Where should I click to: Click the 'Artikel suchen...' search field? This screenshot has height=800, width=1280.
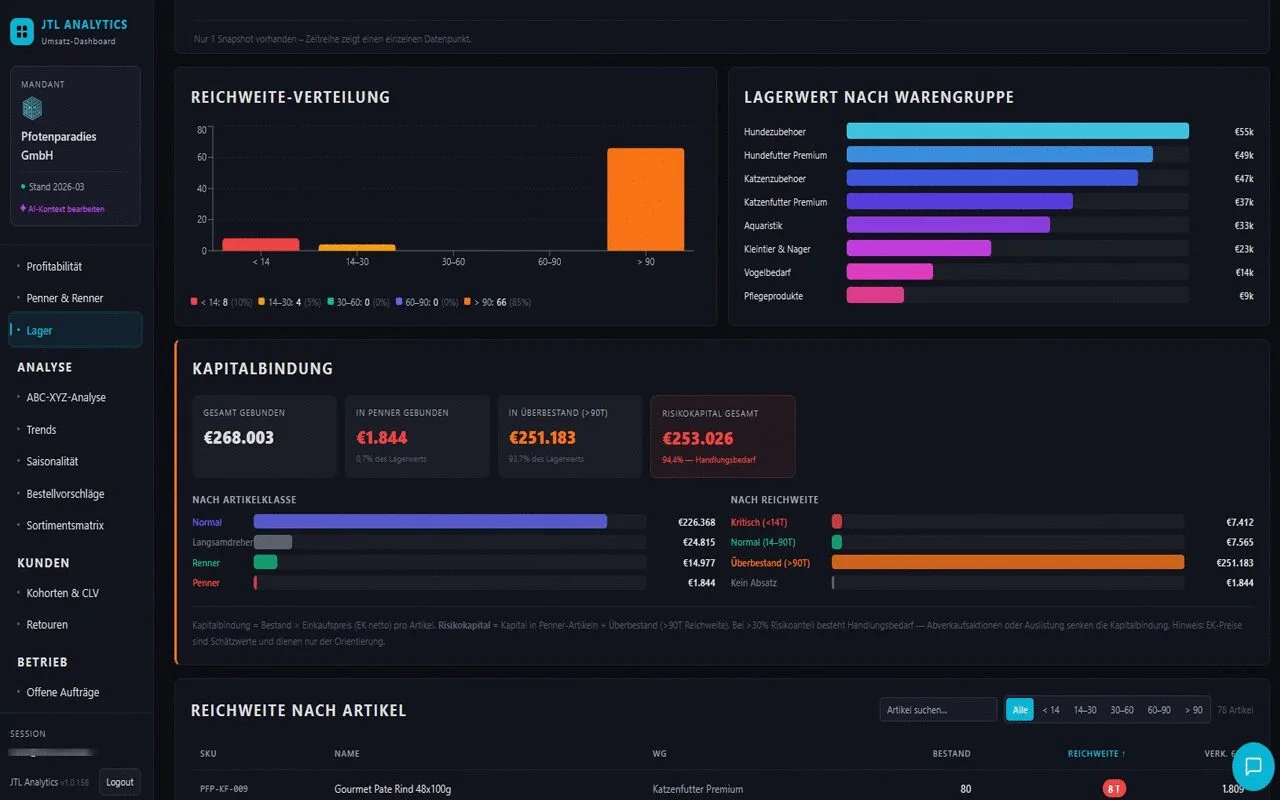point(937,710)
